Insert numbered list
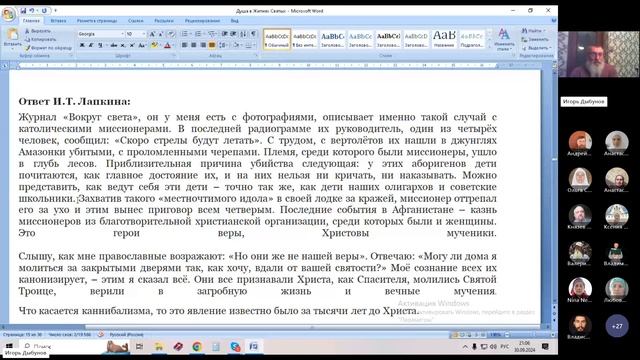This screenshot has width=640, height=360. point(198,34)
